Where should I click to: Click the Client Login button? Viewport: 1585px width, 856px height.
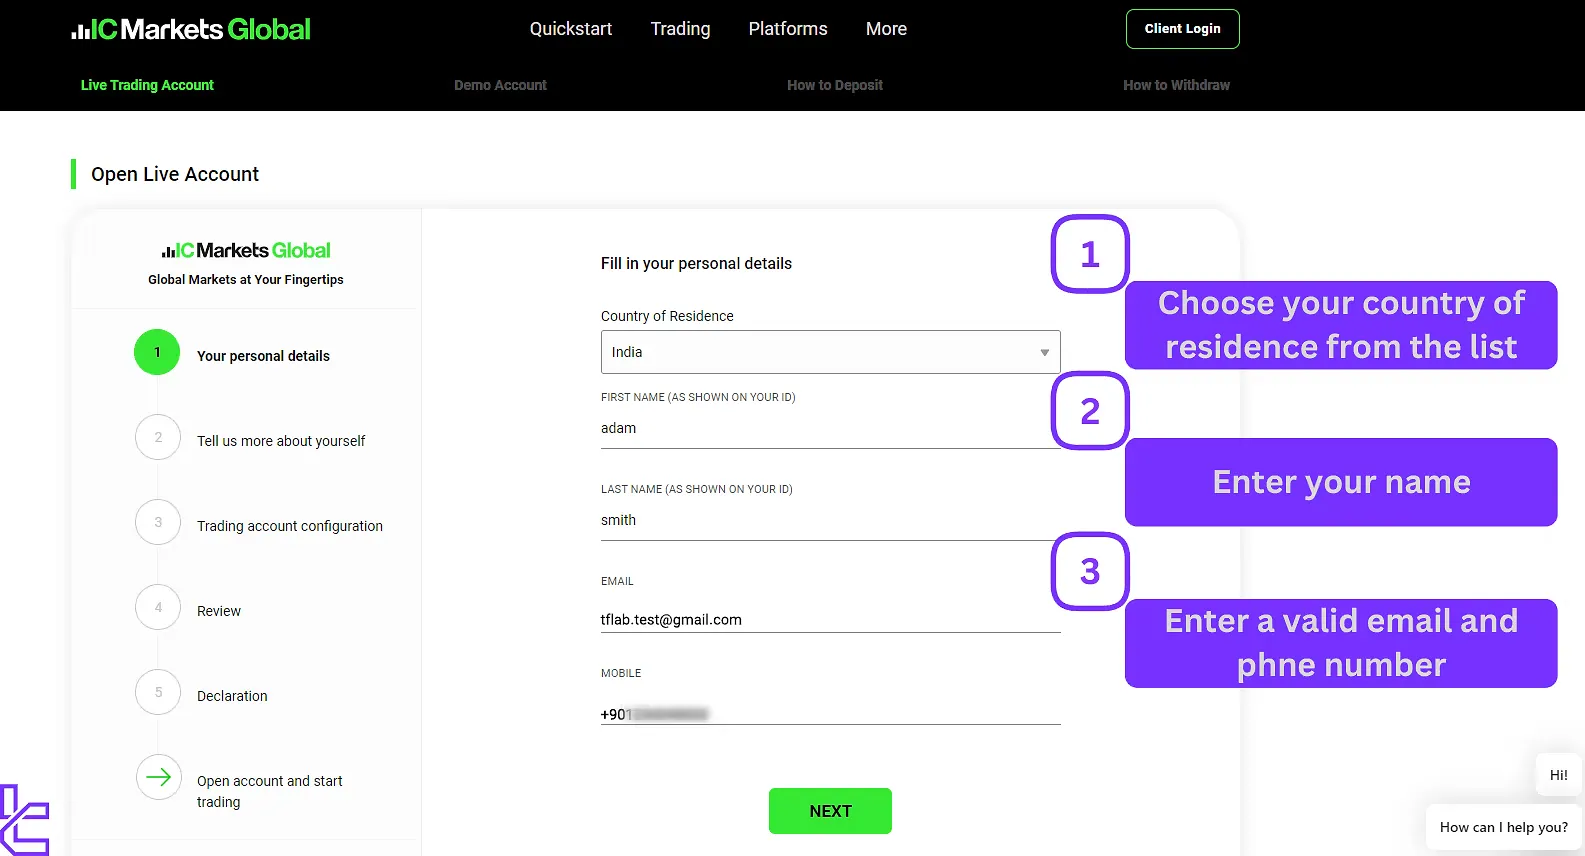(x=1182, y=29)
